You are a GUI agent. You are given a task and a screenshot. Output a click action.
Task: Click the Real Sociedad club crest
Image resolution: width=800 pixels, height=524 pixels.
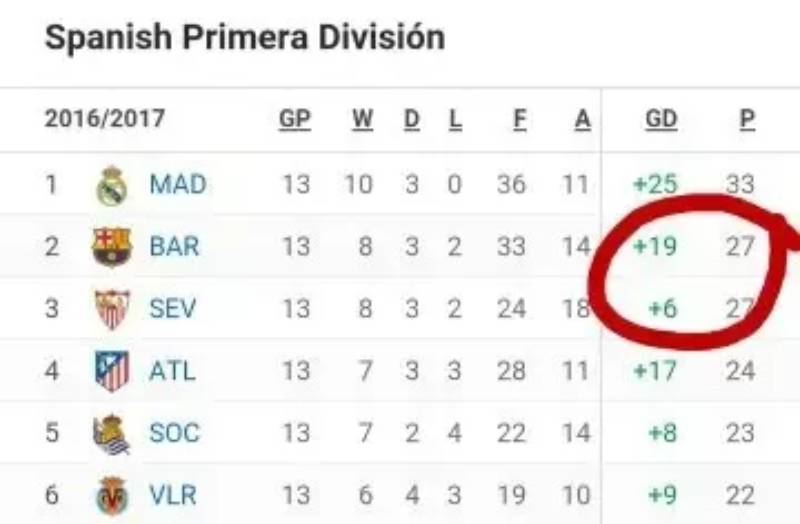(112, 434)
